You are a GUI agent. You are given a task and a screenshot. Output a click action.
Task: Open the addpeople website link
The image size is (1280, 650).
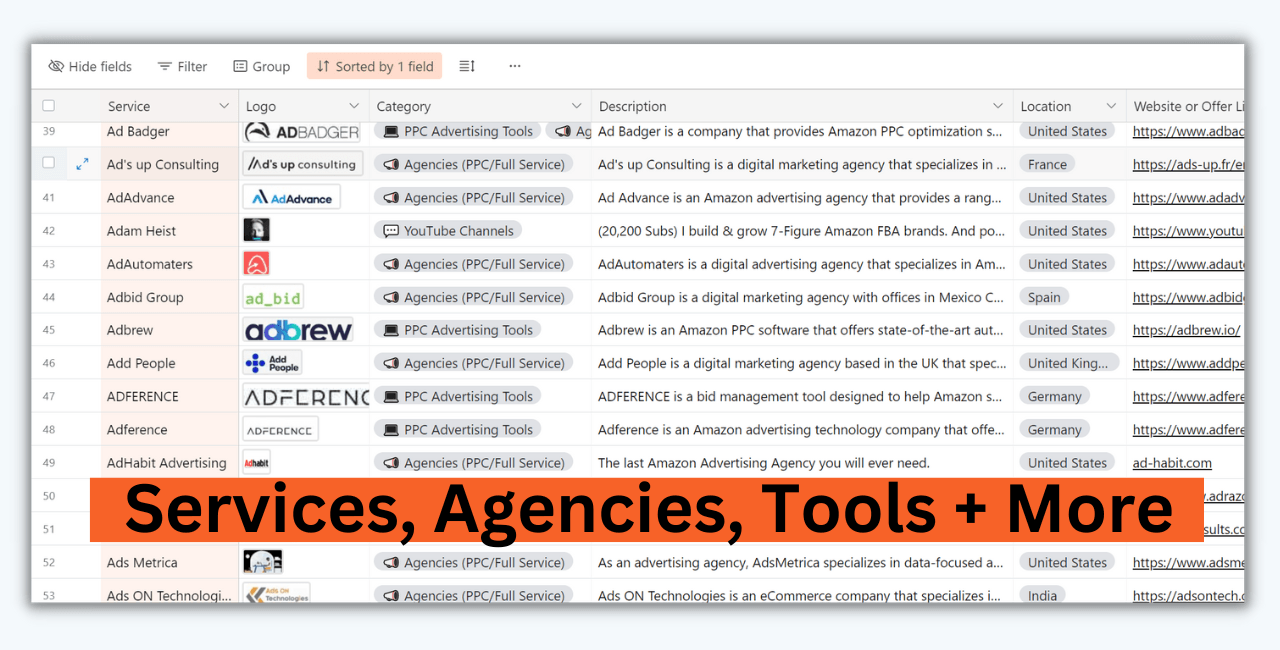click(x=1188, y=363)
